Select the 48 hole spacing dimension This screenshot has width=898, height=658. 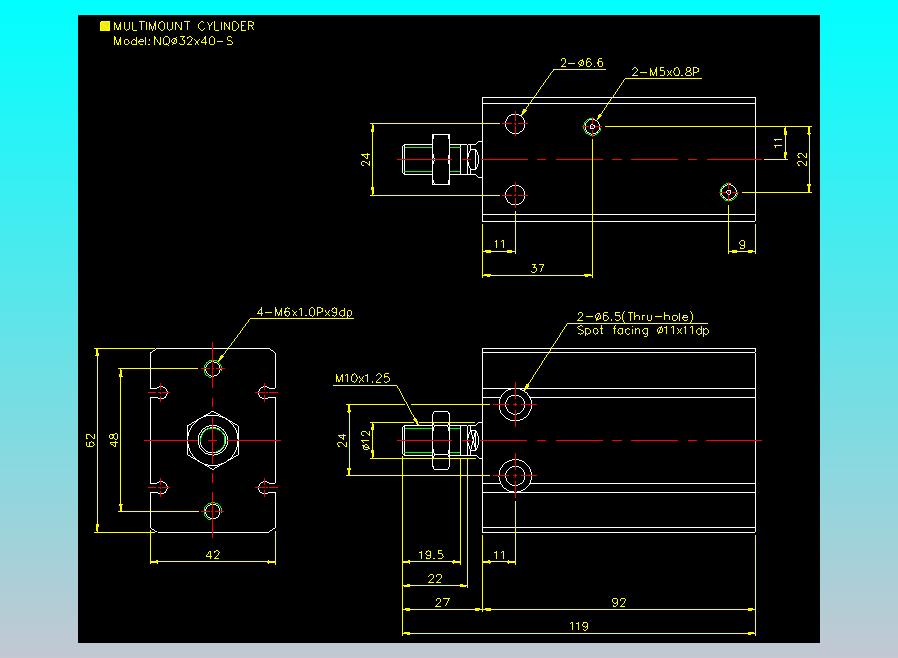pyautogui.click(x=114, y=440)
